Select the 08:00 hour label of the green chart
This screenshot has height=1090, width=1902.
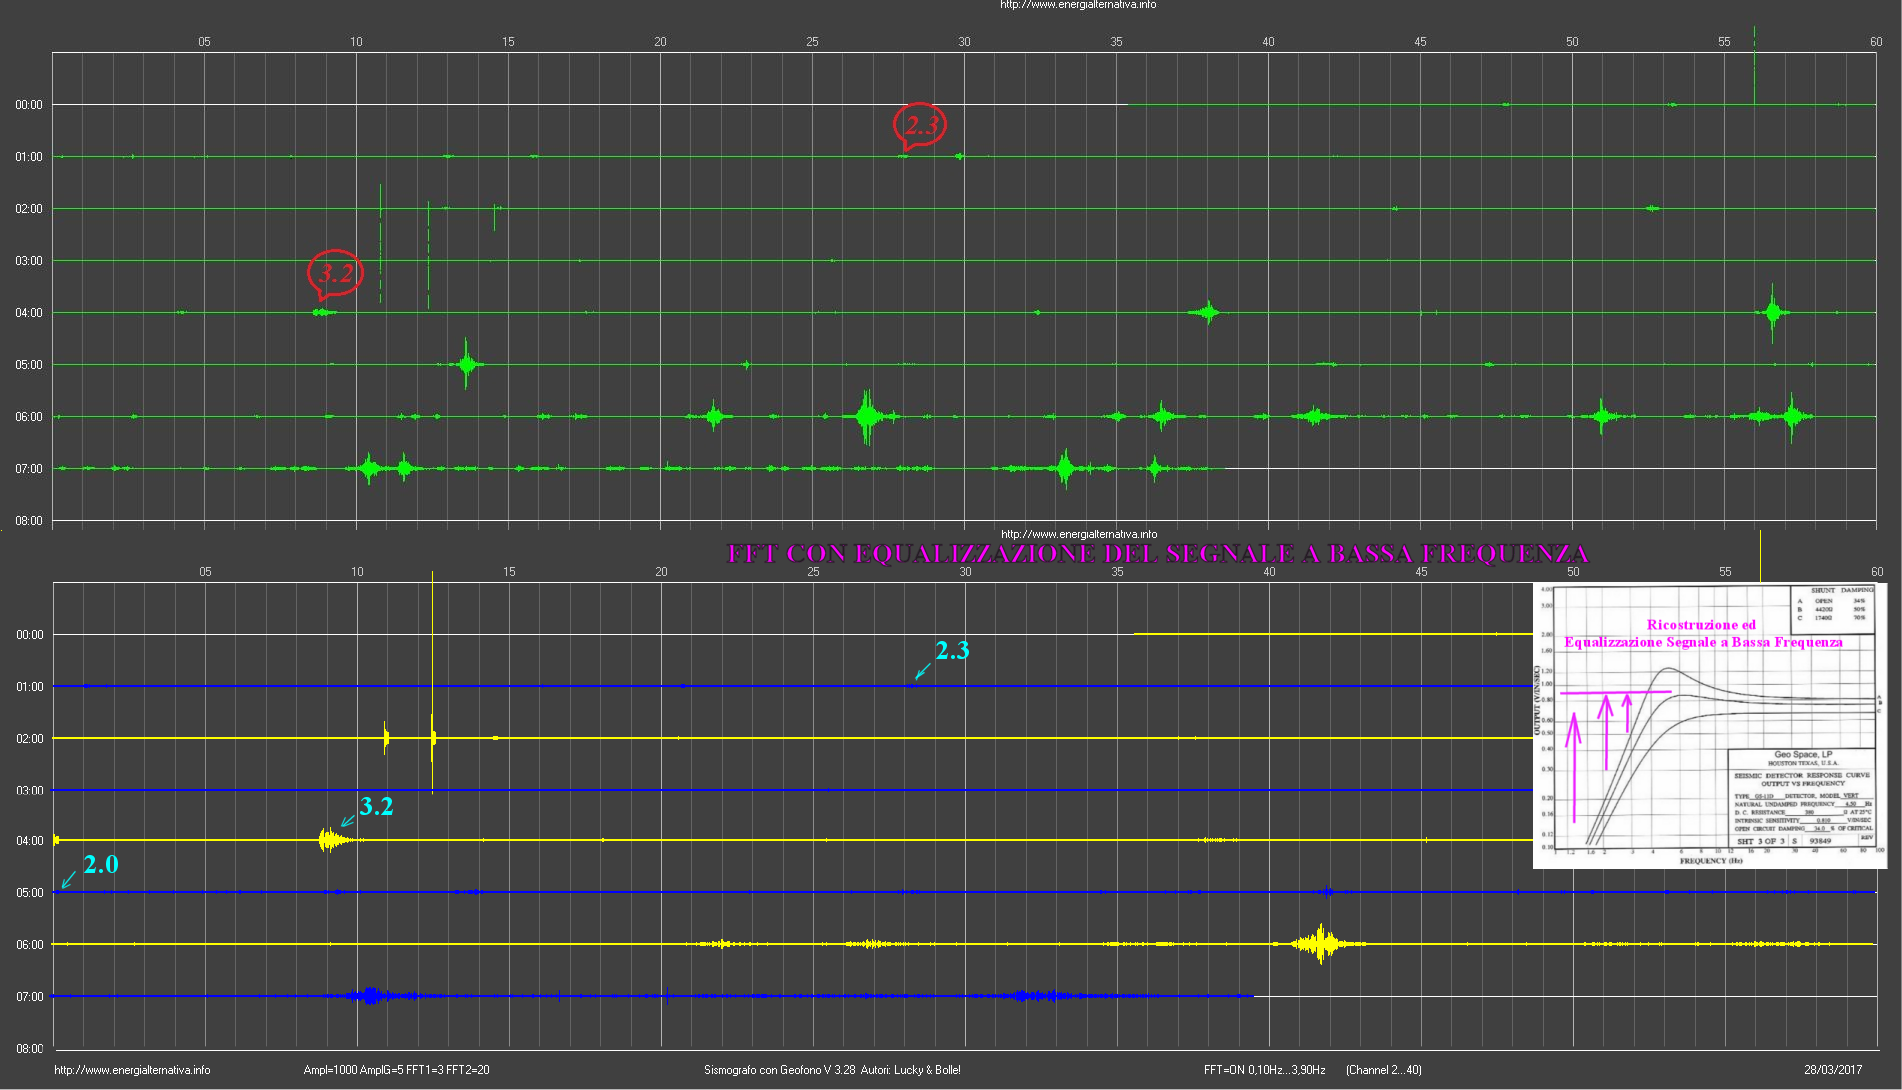[x=29, y=521]
